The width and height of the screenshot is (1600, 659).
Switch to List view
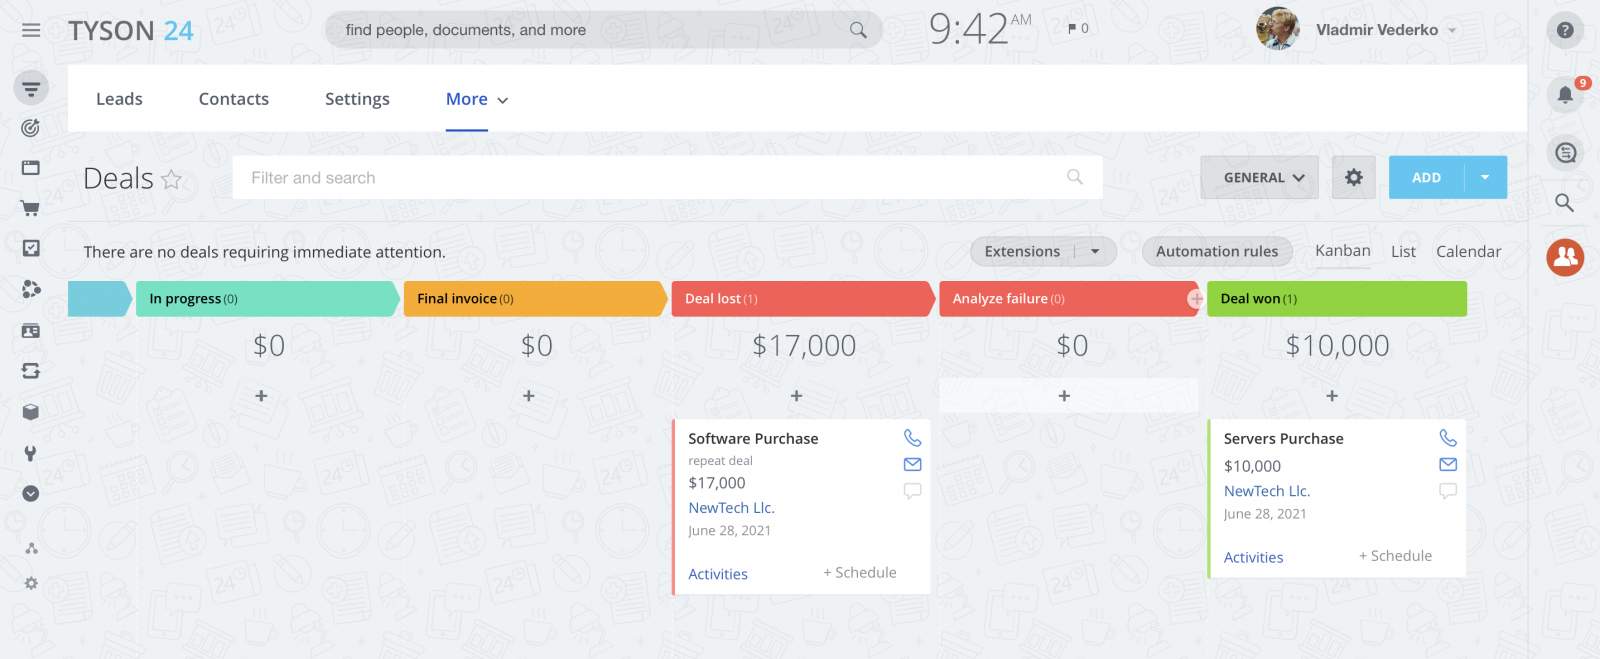[1403, 252]
